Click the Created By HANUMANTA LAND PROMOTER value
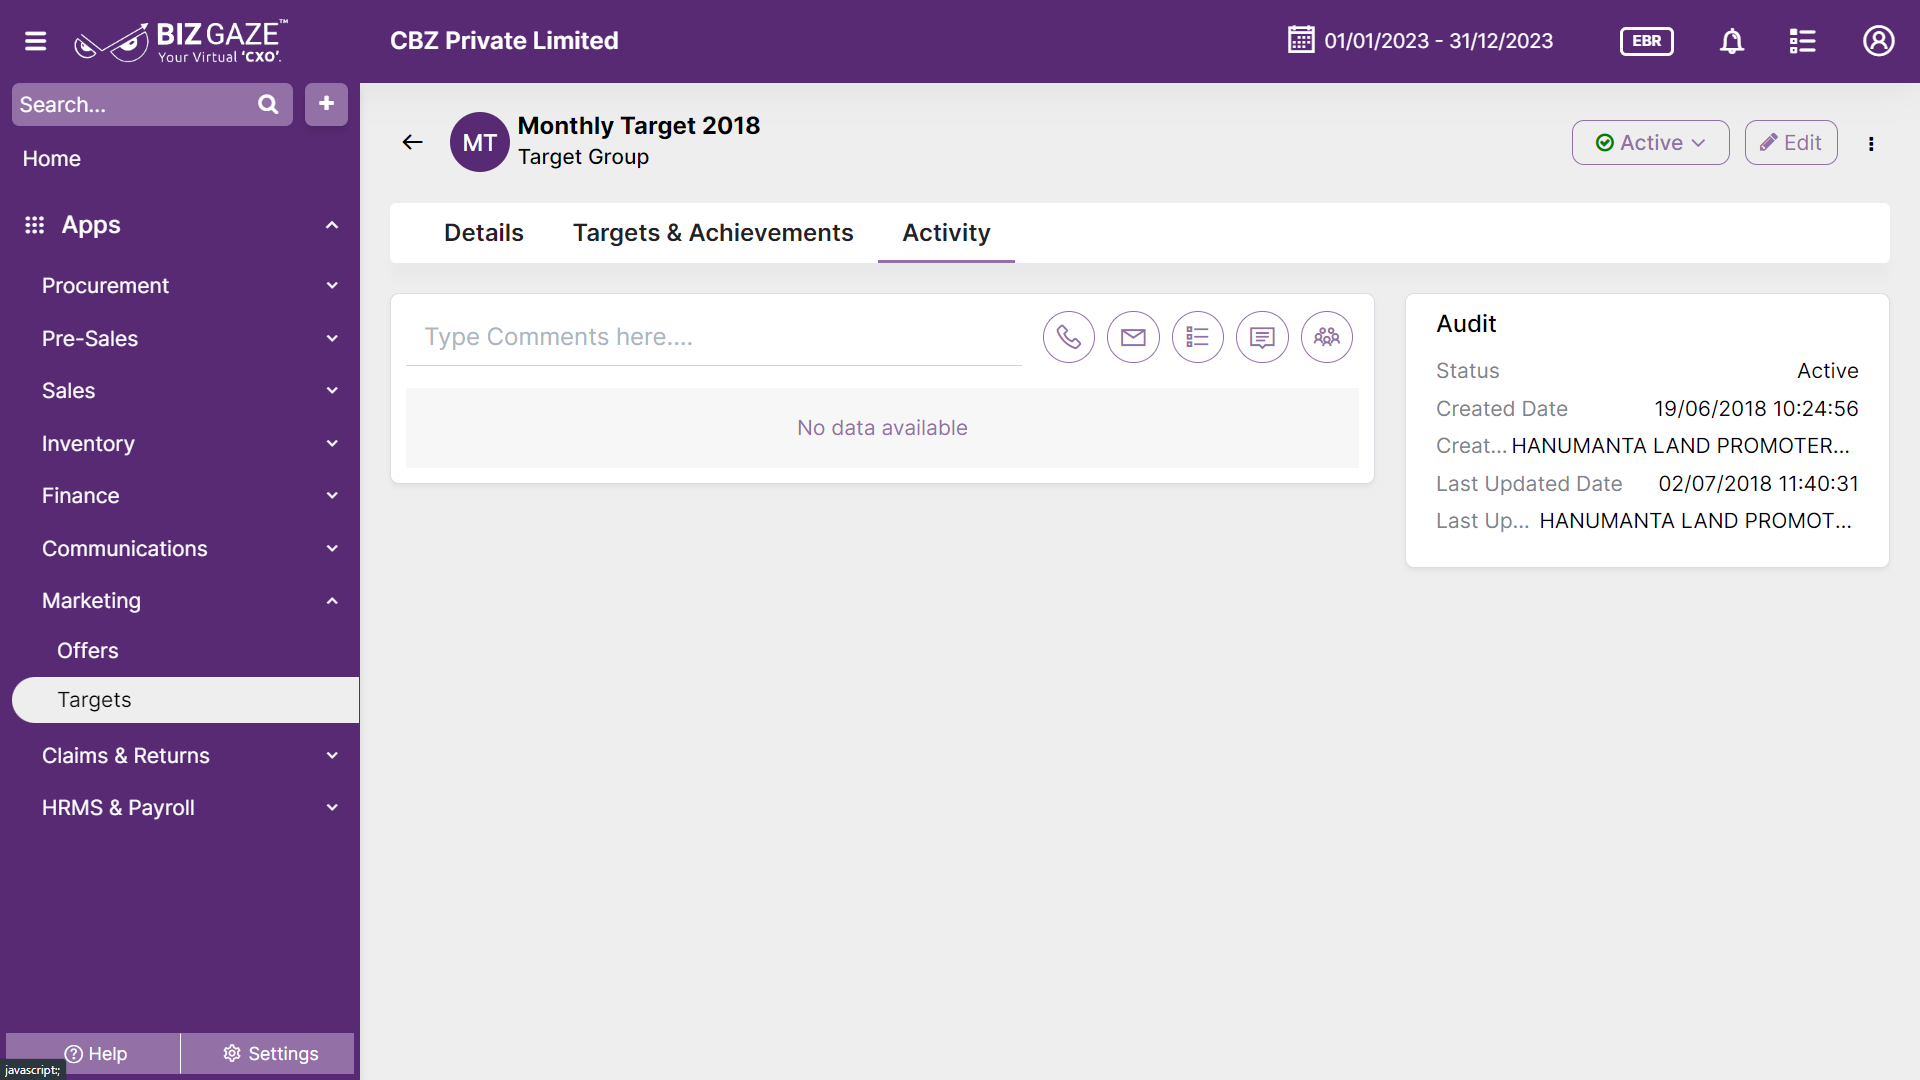This screenshot has width=1920, height=1080. coord(1680,446)
